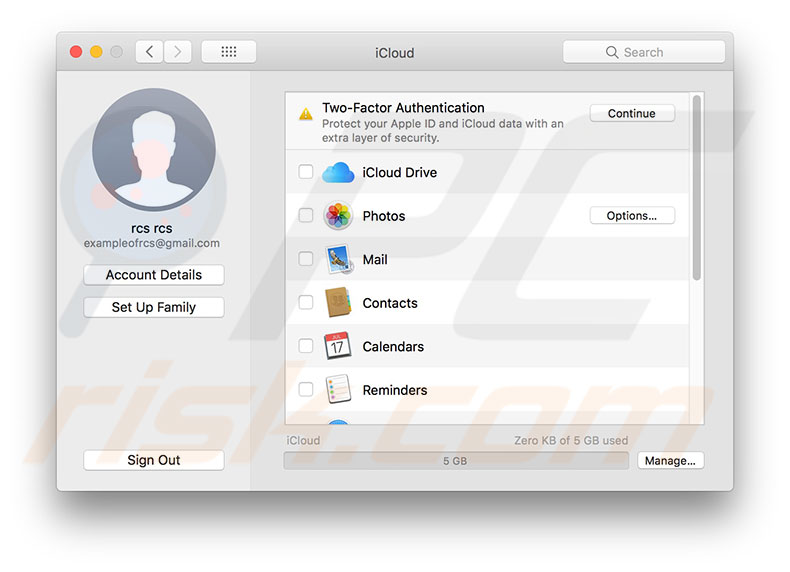Click the iCloud Drive cloud icon
This screenshot has height=572, width=790.
click(x=338, y=172)
